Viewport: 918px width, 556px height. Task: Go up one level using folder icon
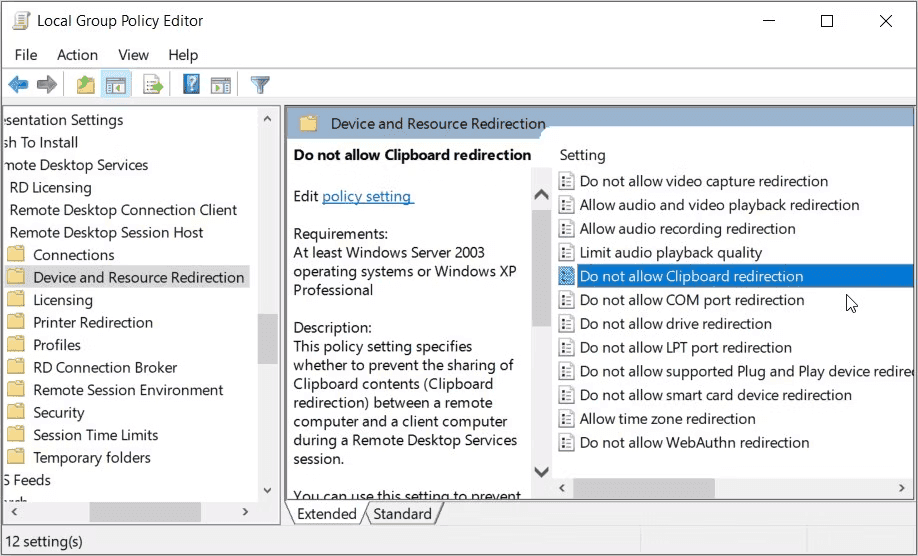coord(86,85)
